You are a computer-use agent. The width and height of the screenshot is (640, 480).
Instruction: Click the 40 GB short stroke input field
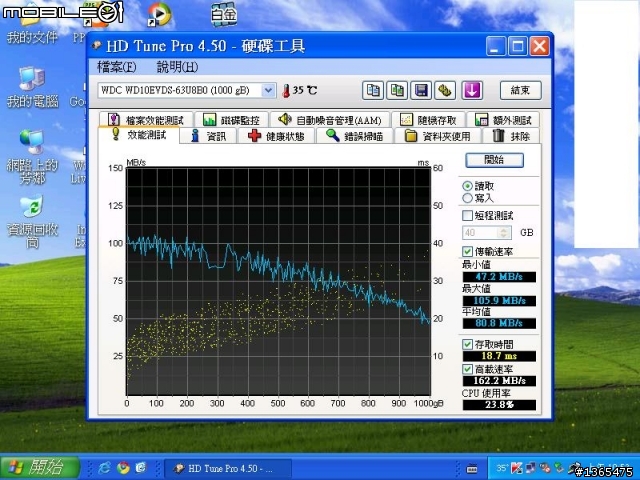(480, 233)
